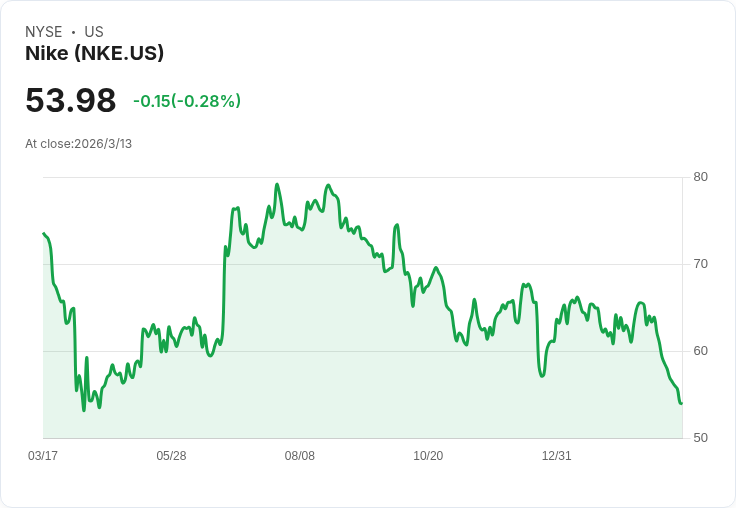Click the 05/28 date label on x-axis
This screenshot has height=508, width=736.
point(171,456)
